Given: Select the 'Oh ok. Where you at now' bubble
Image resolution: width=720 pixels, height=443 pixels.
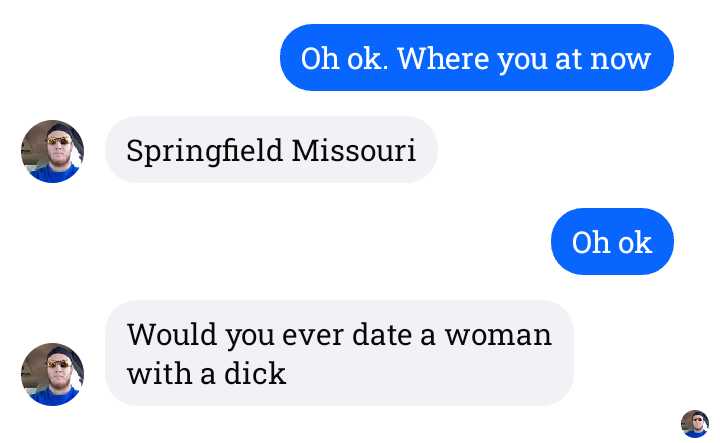Looking at the screenshot, I should pyautogui.click(x=477, y=57).
